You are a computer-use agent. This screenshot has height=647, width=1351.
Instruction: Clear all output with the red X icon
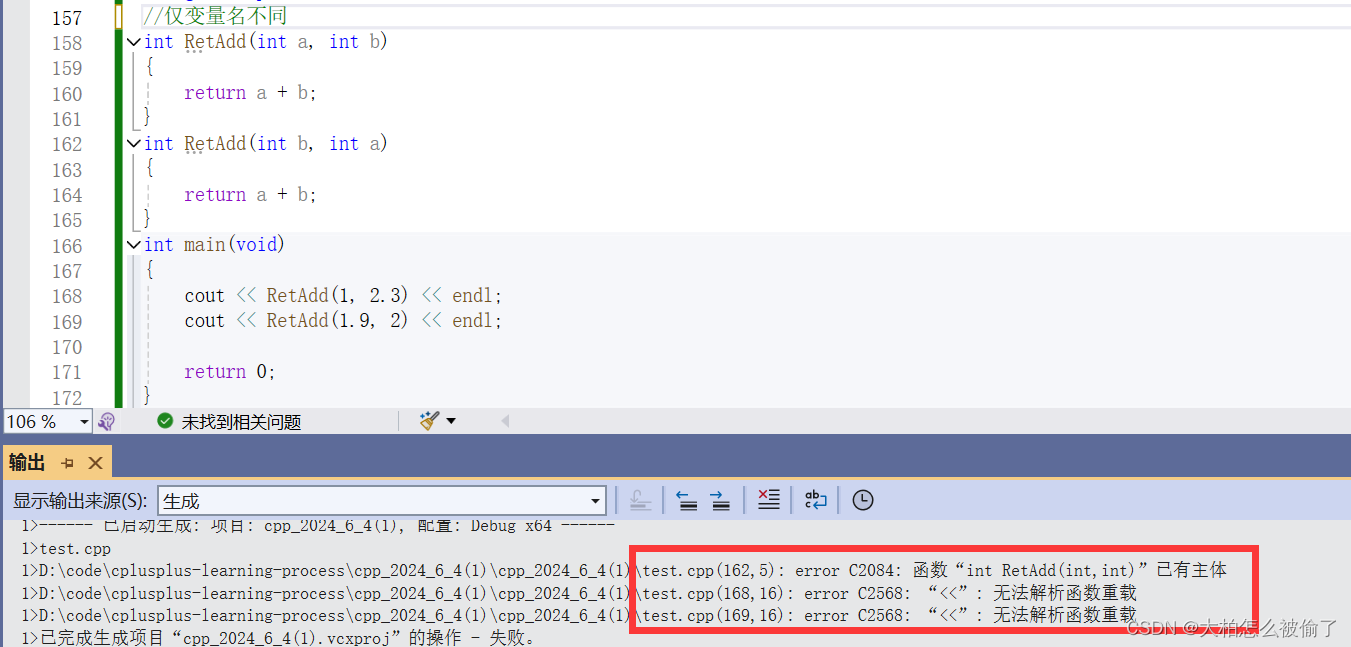tap(768, 500)
